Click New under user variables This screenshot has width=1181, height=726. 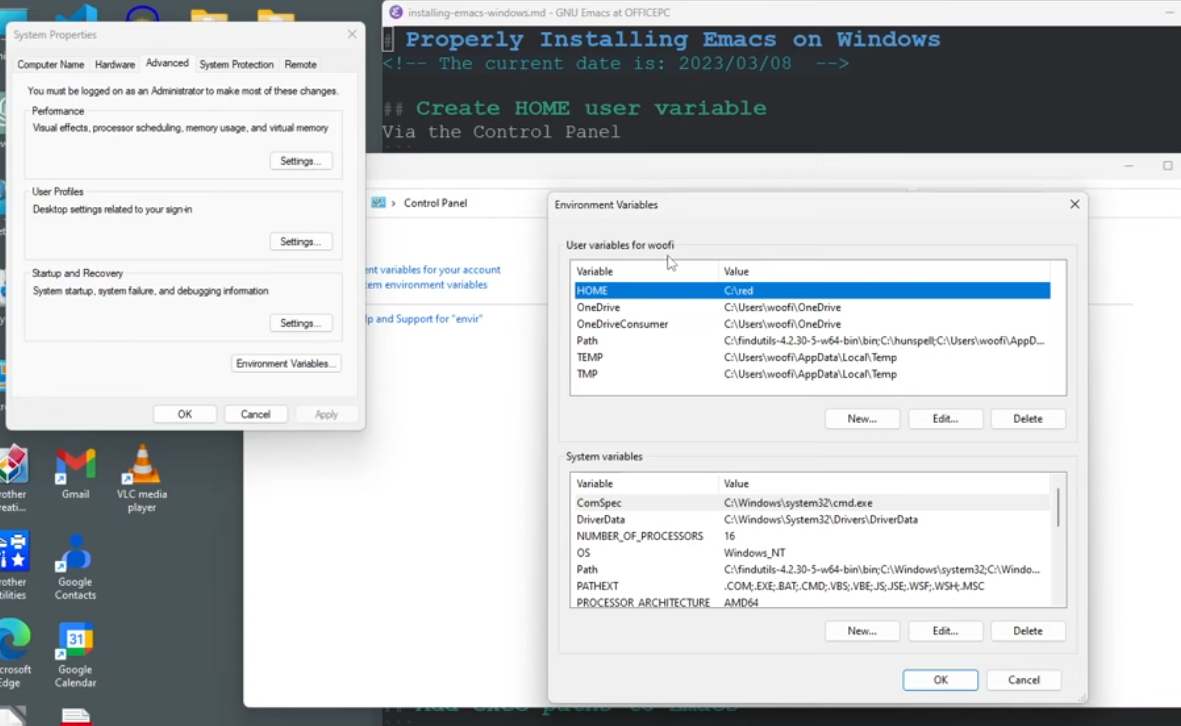coord(861,419)
